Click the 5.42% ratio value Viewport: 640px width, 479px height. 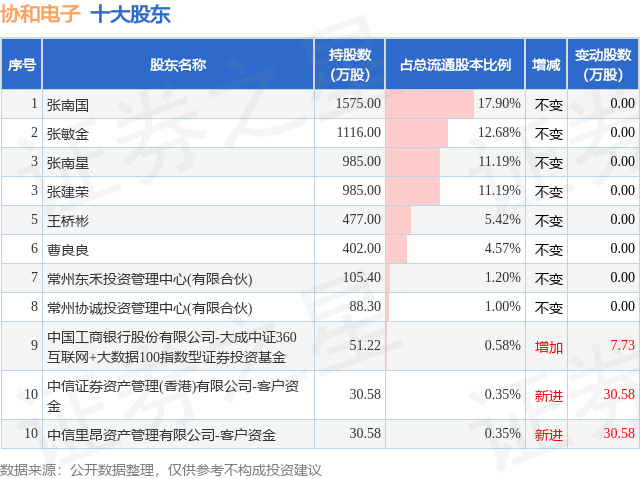pyautogui.click(x=502, y=219)
